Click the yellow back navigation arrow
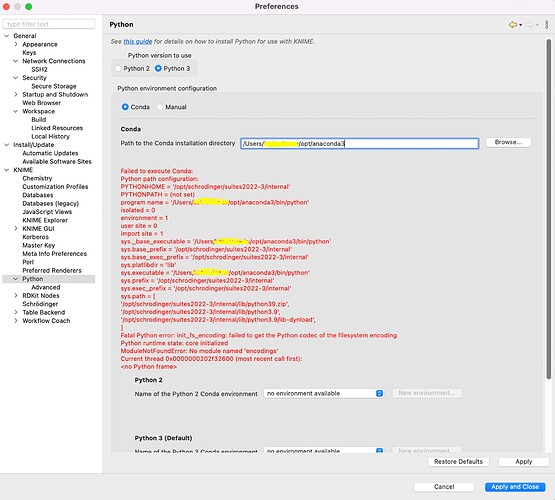This screenshot has height=500, width=555. click(x=513, y=24)
